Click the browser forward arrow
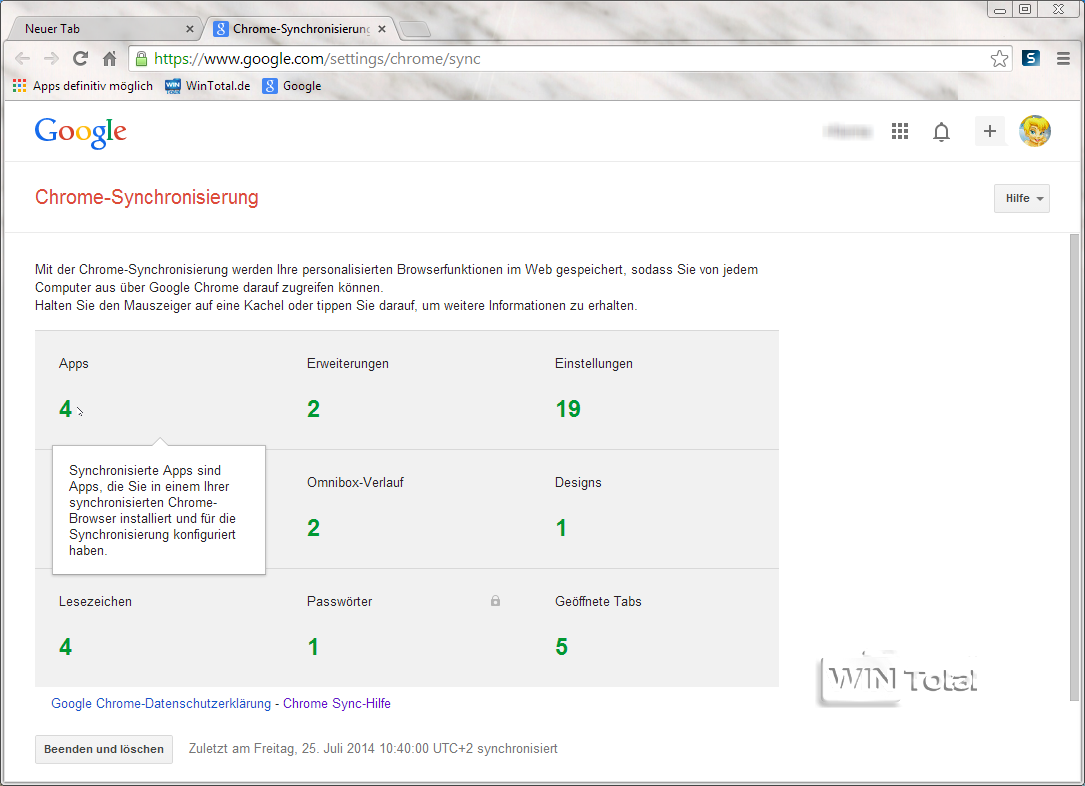 [x=51, y=59]
